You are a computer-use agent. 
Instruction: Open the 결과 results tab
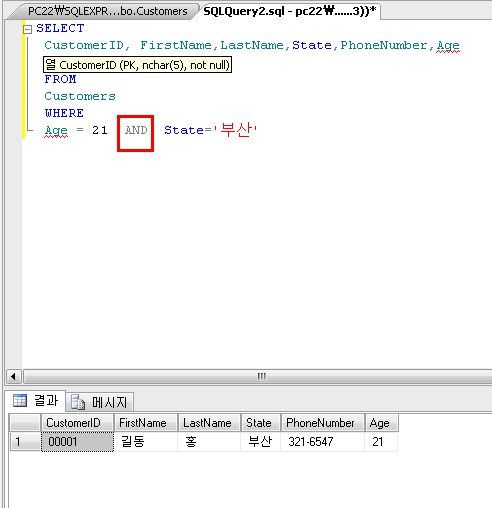(35, 401)
